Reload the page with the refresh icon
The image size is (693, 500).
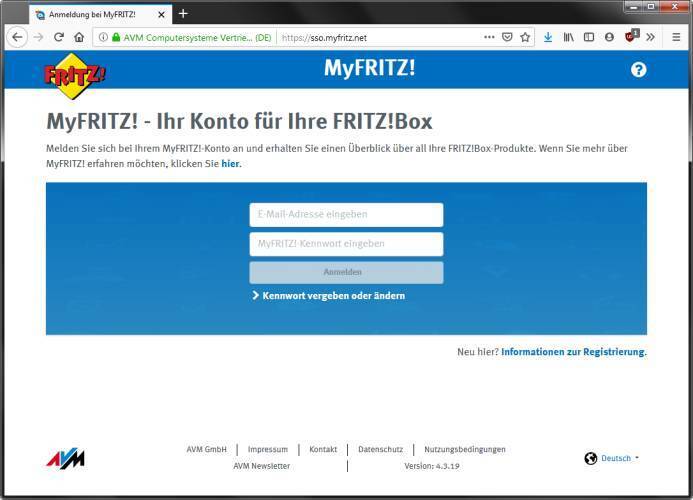[x=58, y=37]
